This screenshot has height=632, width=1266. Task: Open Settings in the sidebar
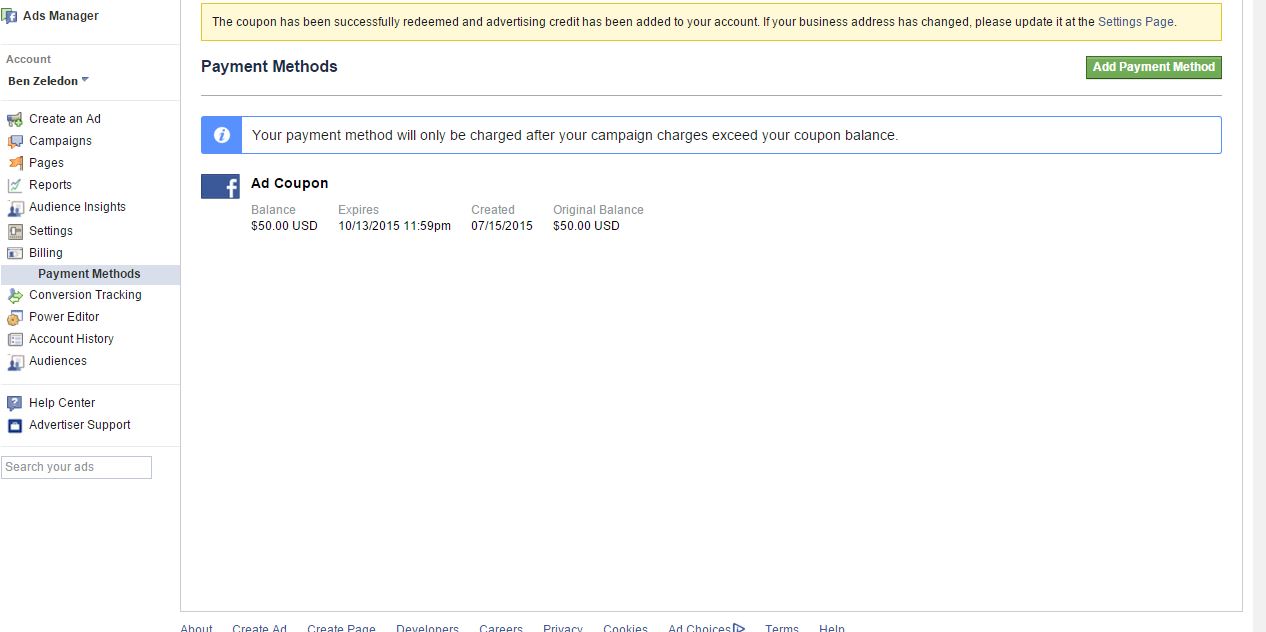tap(51, 231)
